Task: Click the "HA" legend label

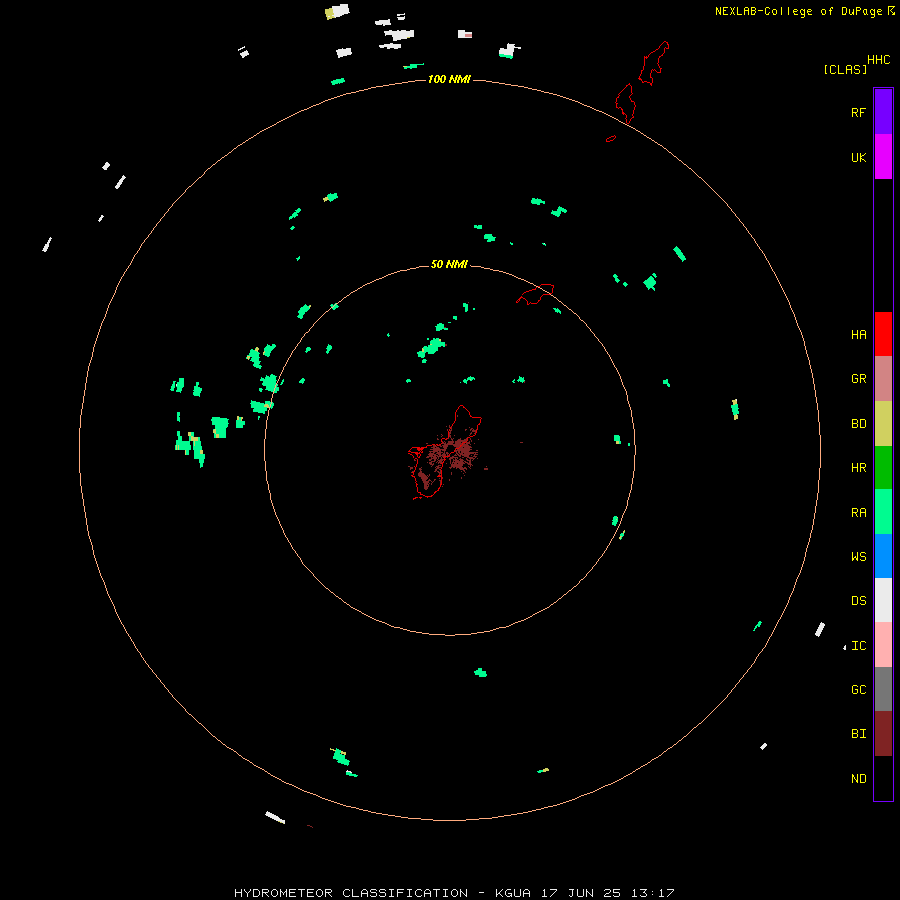Action: (858, 334)
